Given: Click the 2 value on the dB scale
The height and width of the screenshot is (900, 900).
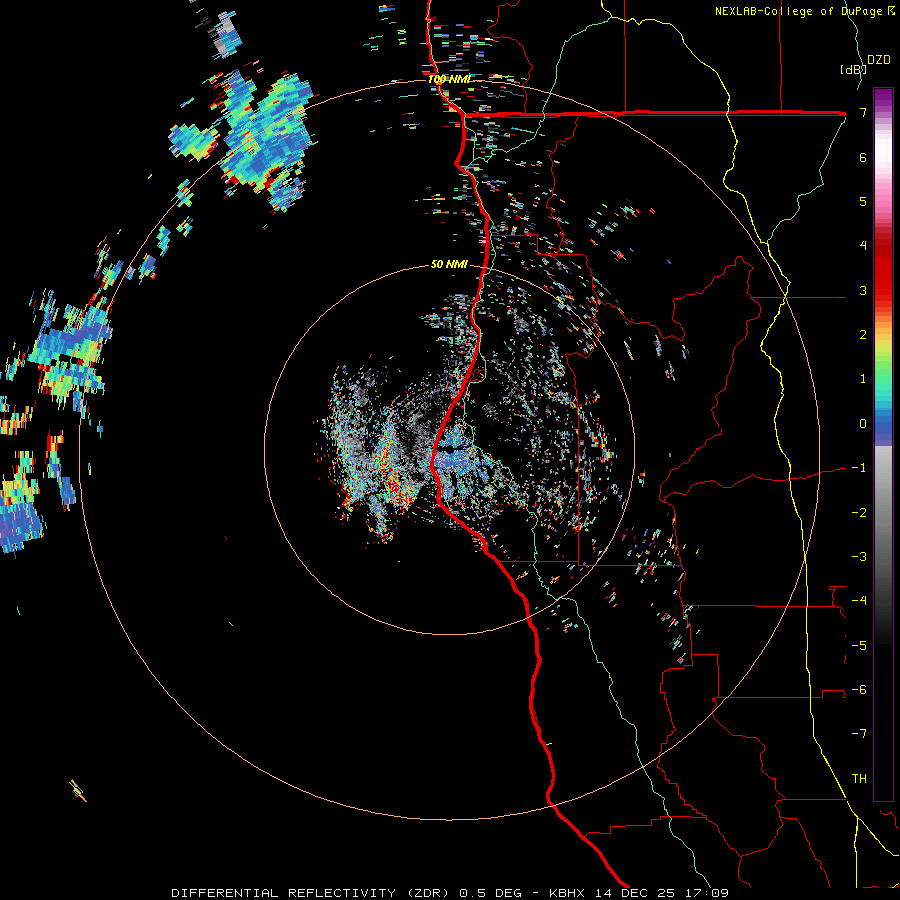Looking at the screenshot, I should point(863,335).
